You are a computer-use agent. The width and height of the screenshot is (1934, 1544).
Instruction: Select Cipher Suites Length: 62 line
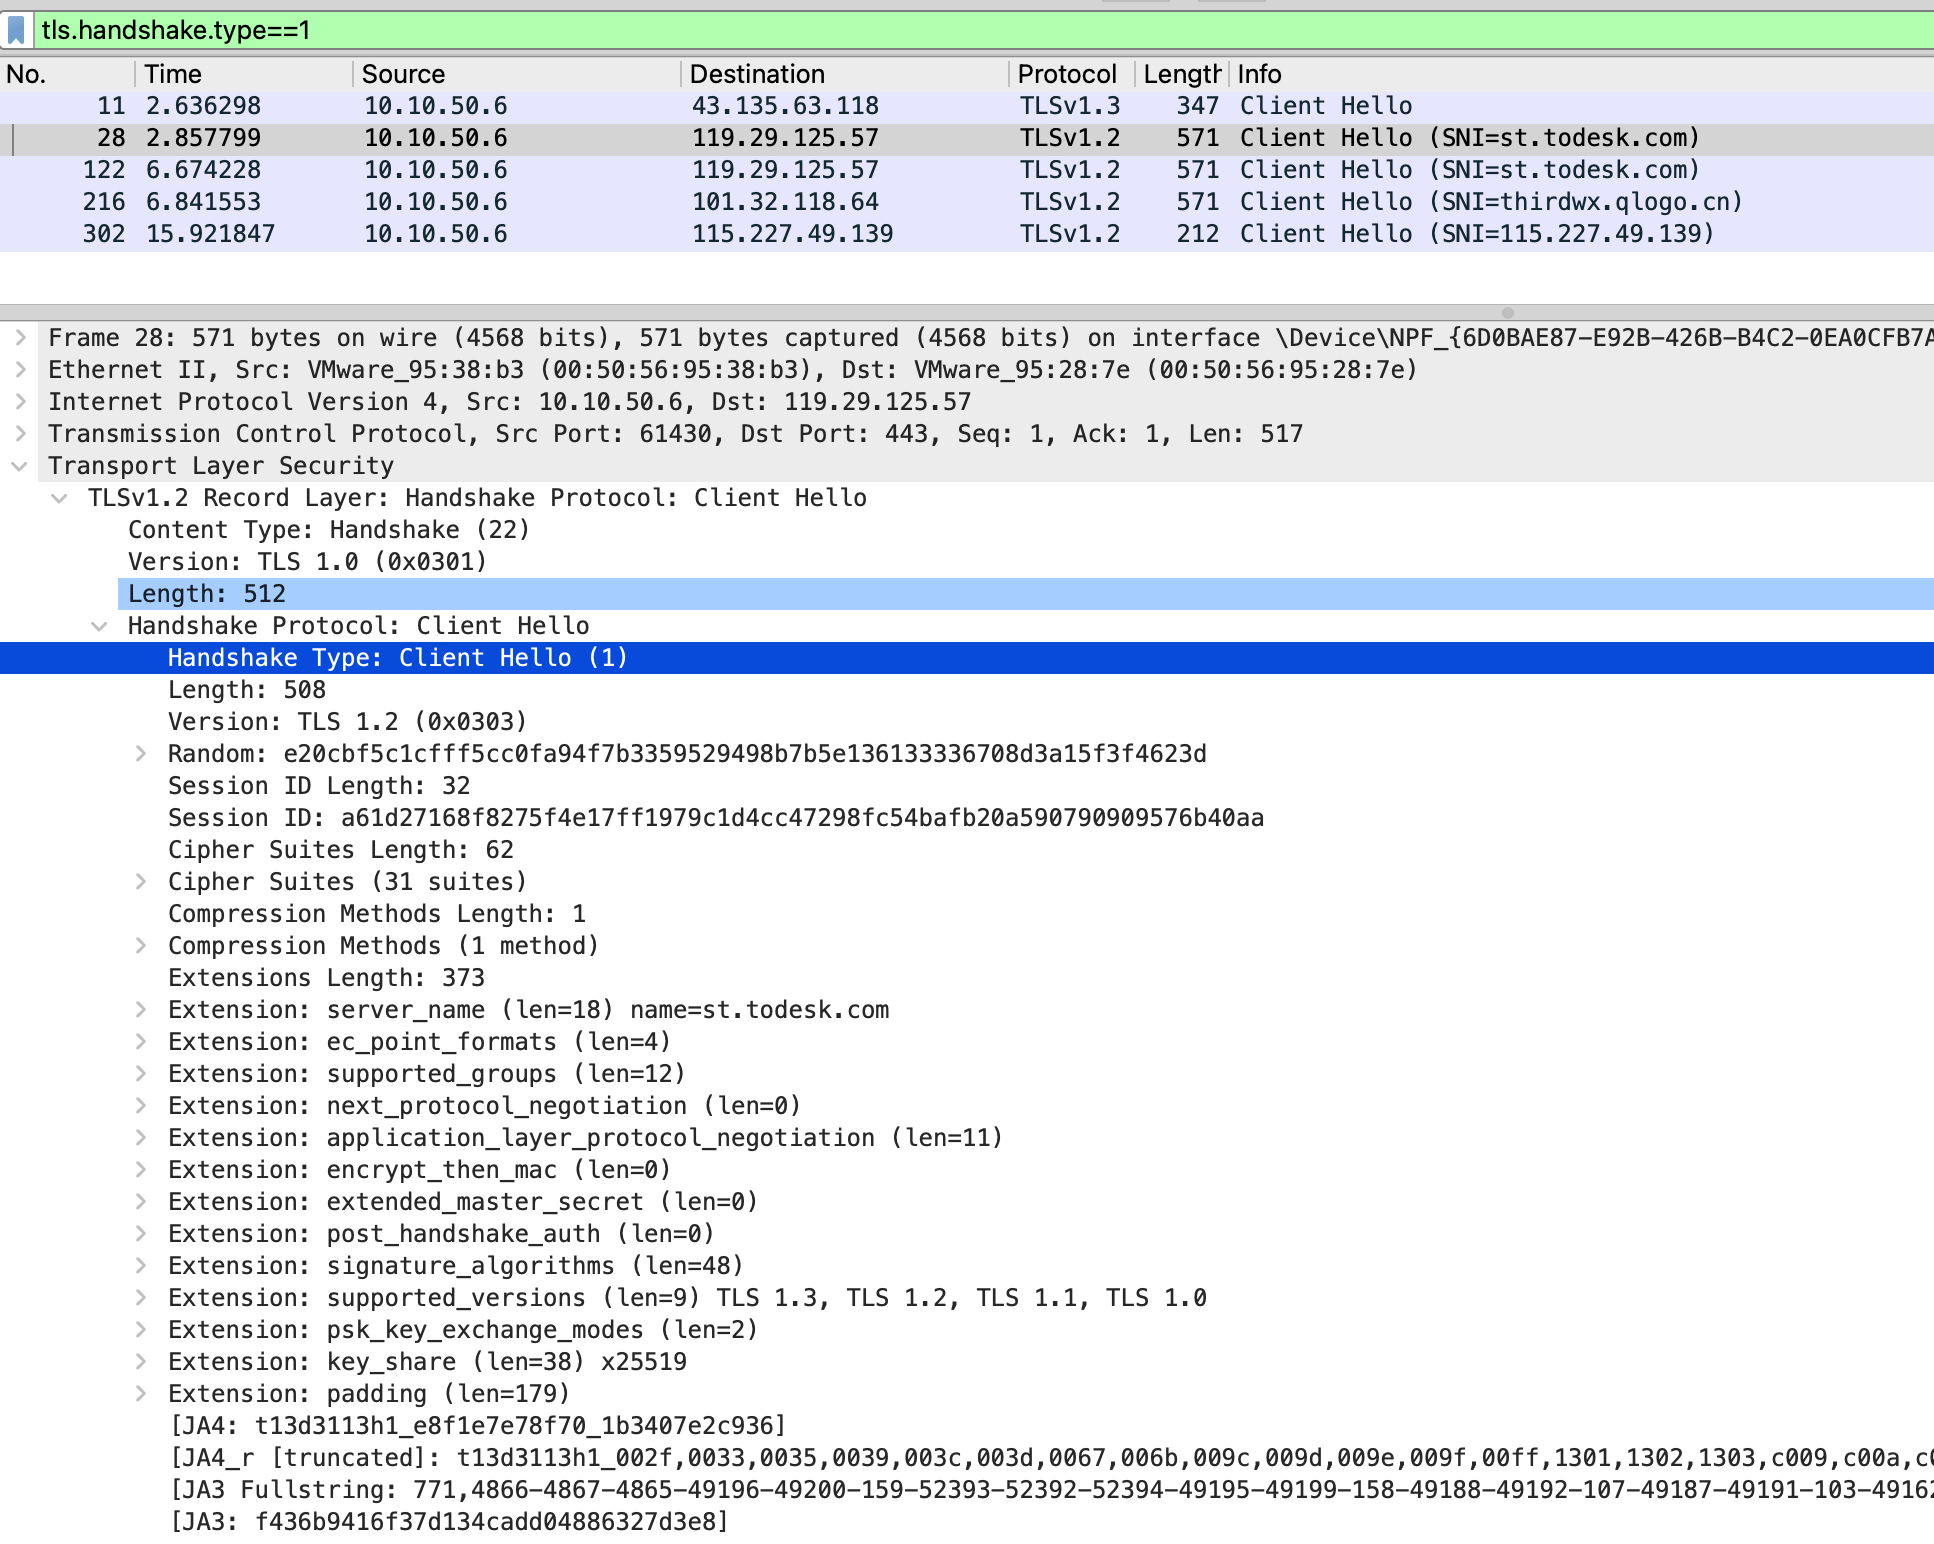pyautogui.click(x=341, y=850)
